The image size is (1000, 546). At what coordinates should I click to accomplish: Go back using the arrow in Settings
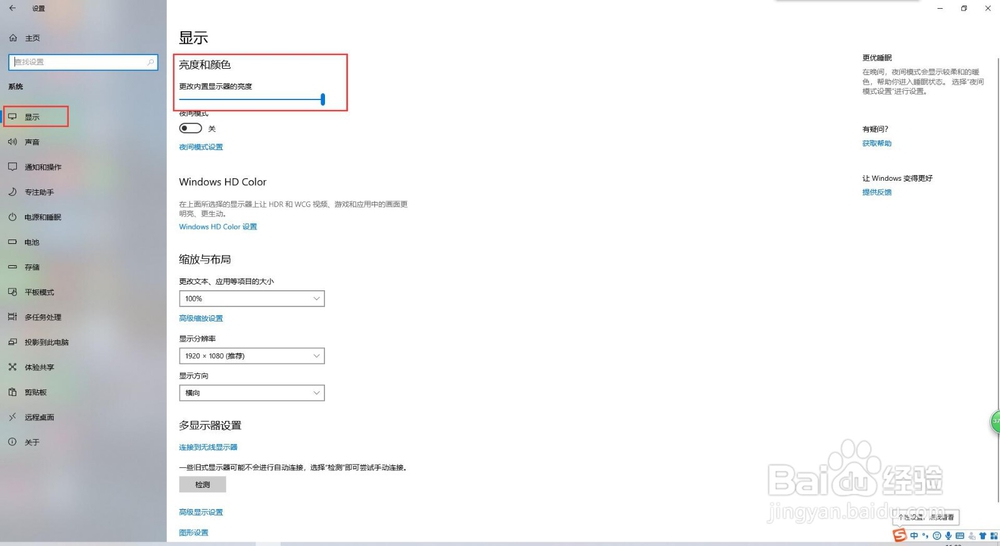pyautogui.click(x=13, y=8)
